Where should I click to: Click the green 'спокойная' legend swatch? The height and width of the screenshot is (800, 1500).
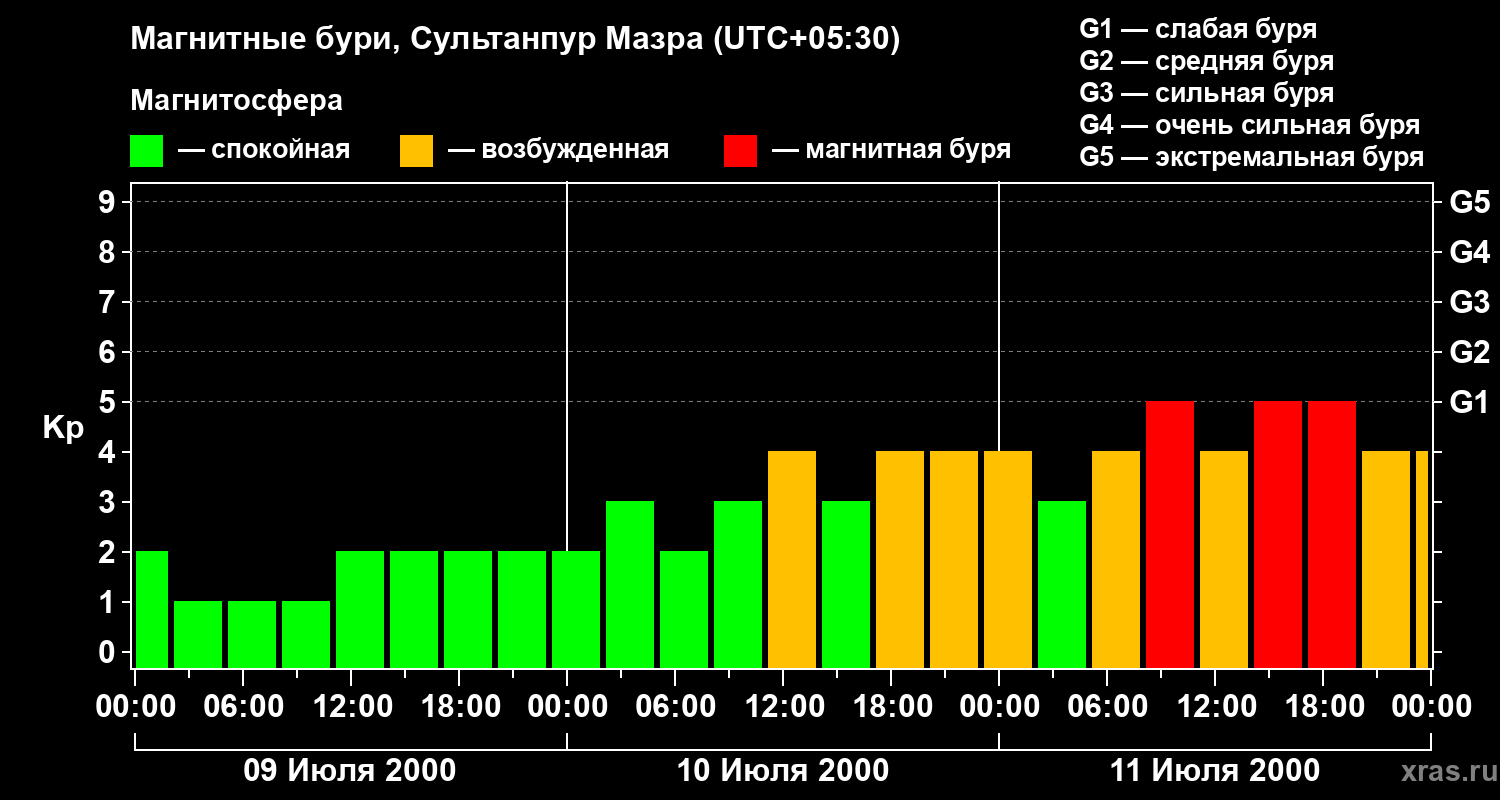147,151
